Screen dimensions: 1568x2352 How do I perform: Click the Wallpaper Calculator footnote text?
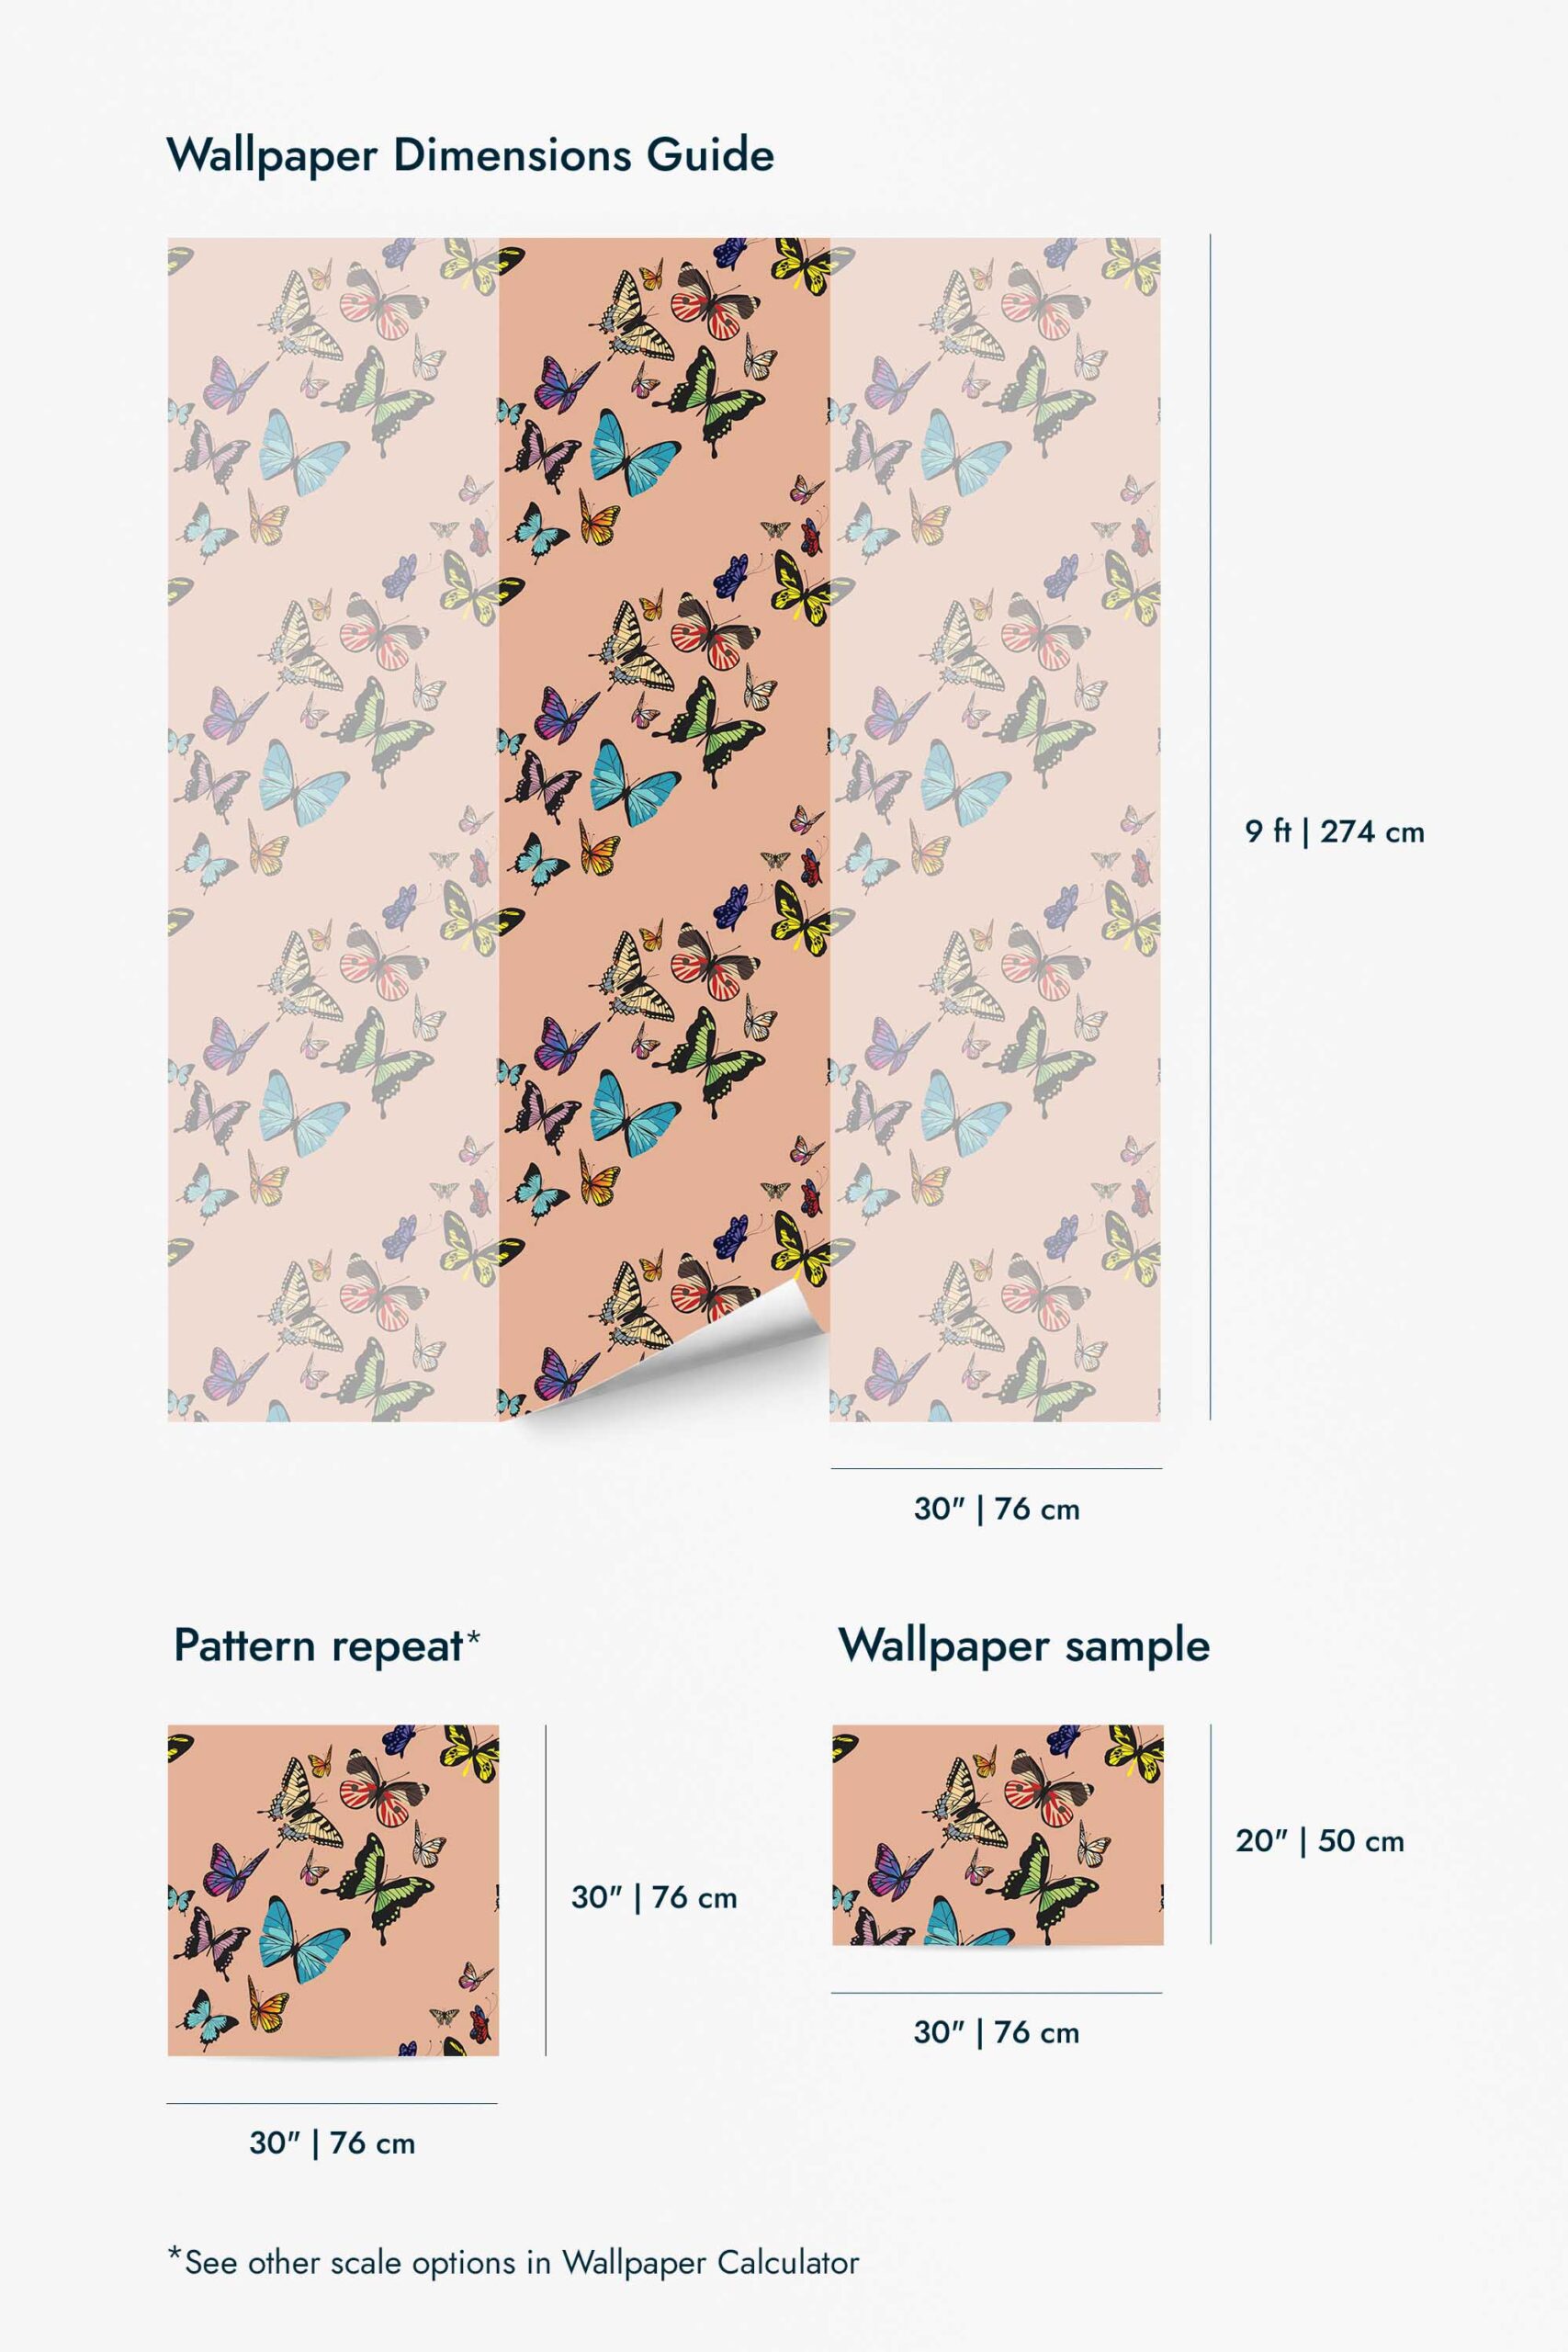point(513,2263)
